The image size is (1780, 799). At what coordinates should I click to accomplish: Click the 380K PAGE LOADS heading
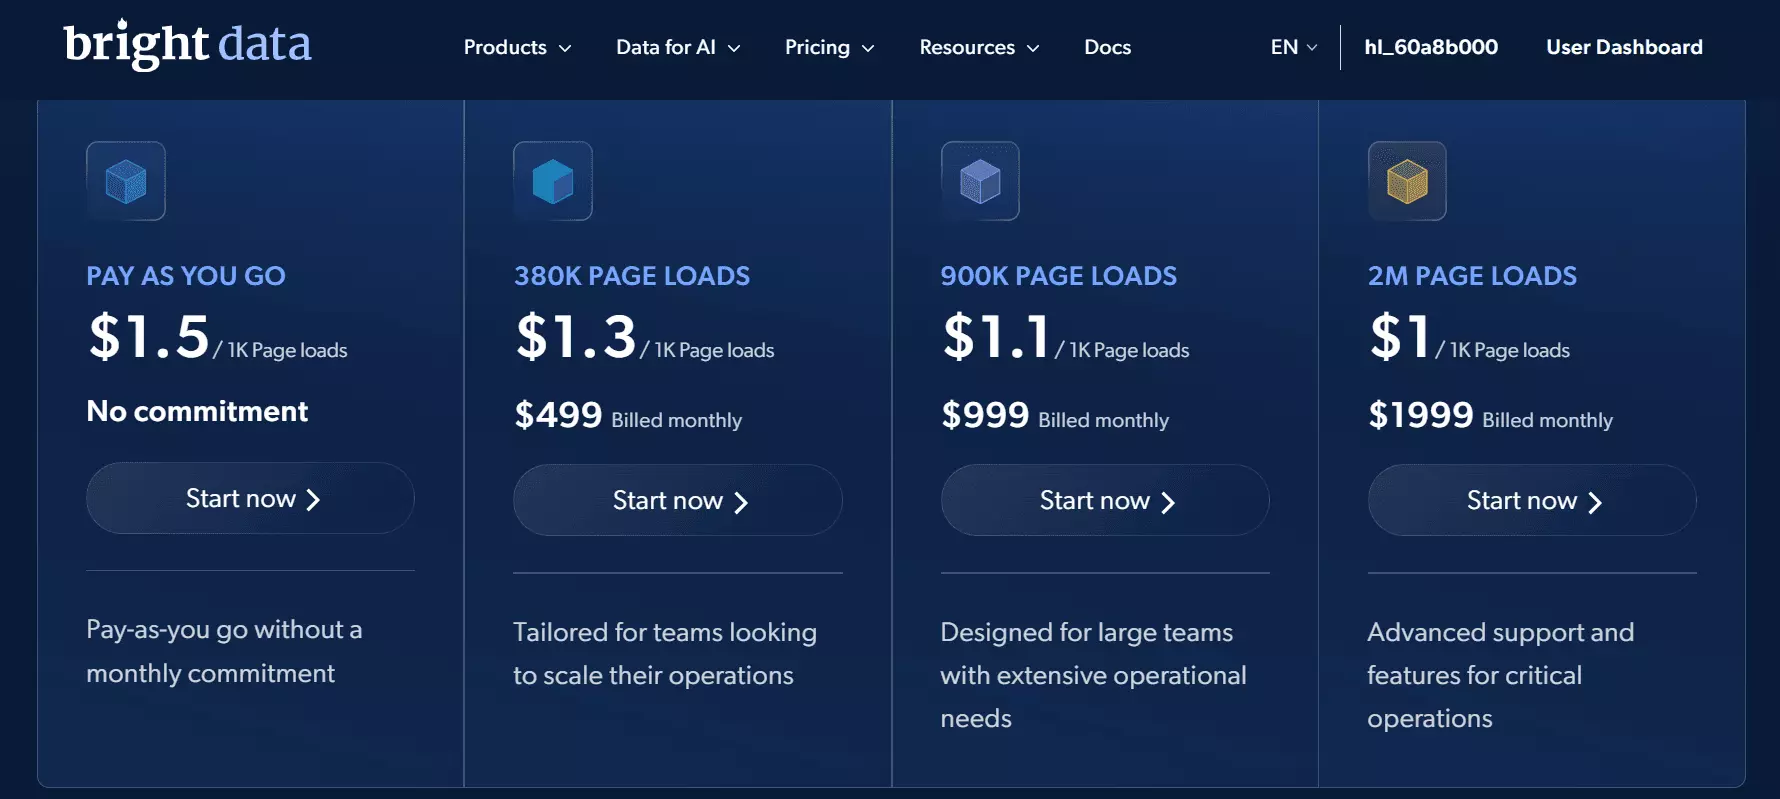tap(632, 276)
